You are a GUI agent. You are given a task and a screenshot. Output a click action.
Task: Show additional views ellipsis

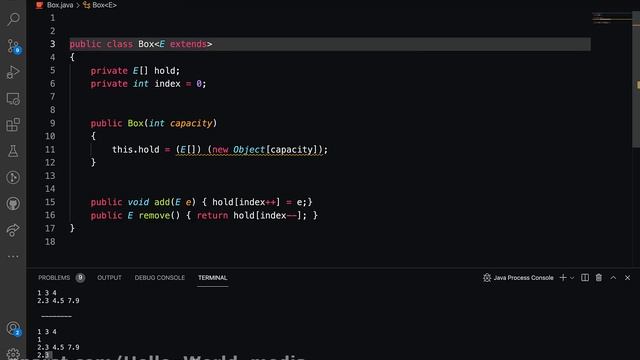pos(13,256)
